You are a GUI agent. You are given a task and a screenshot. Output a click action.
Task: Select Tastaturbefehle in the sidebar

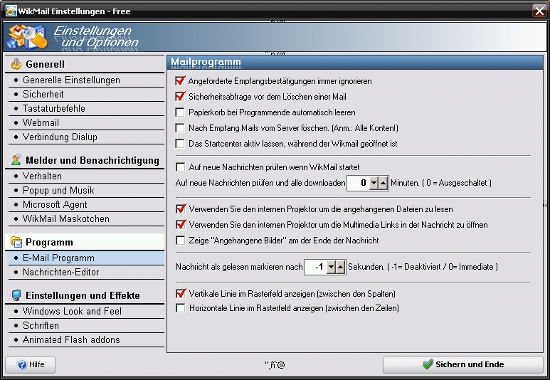[x=86, y=108]
